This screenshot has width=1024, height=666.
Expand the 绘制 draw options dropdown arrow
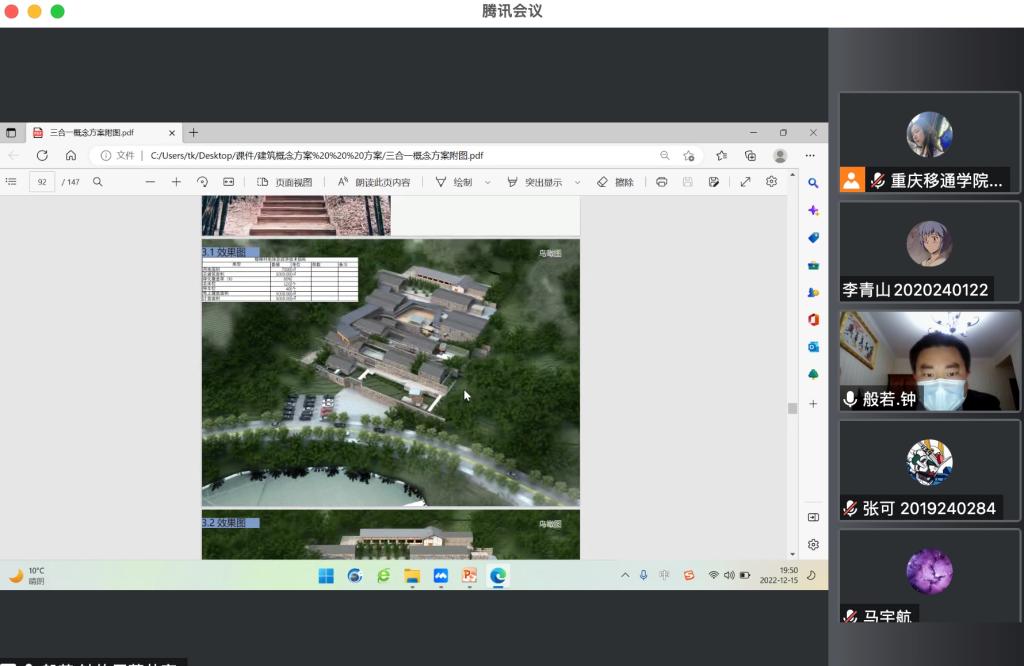488,182
